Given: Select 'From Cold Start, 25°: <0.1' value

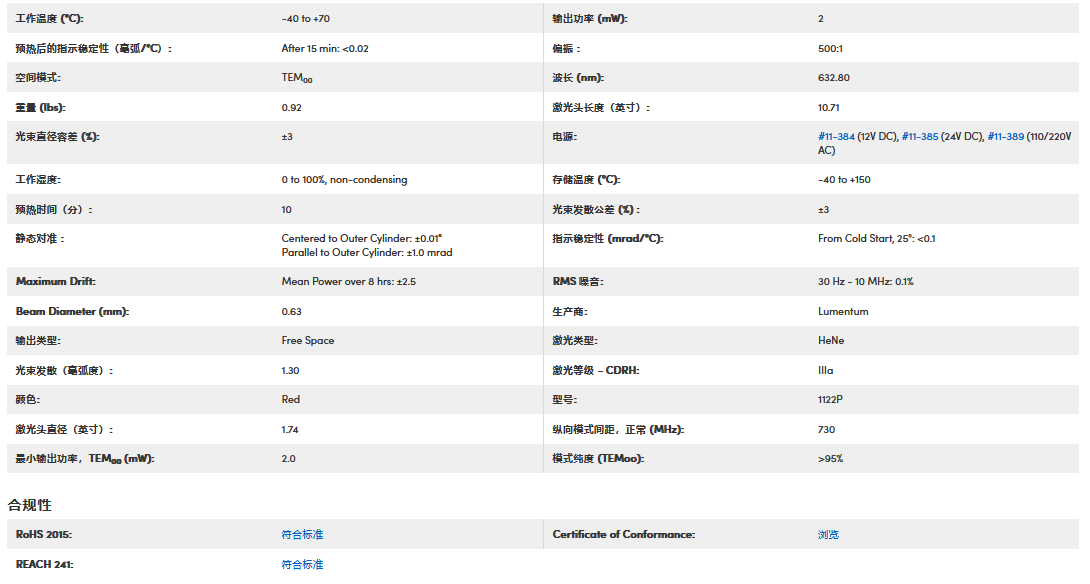Looking at the screenshot, I should [877, 238].
